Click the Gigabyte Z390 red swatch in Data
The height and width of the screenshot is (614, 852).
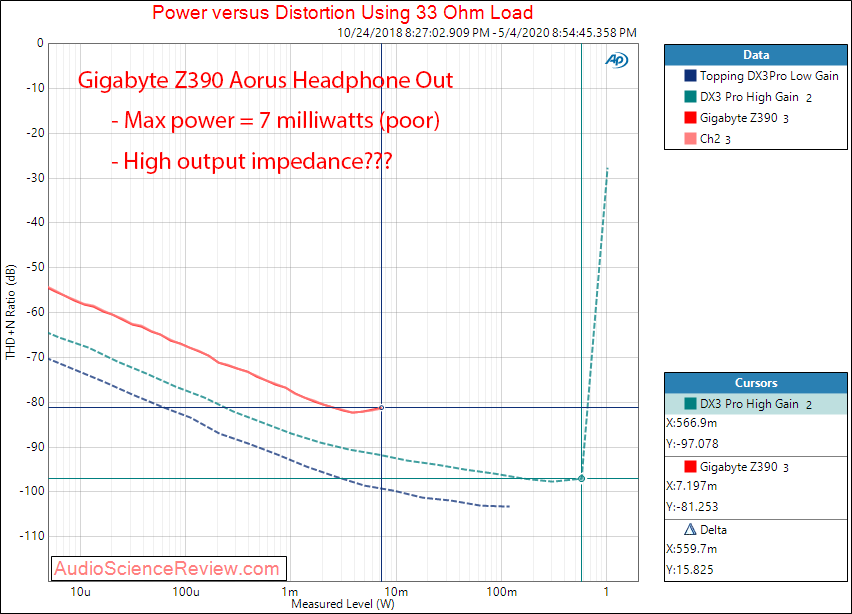(x=690, y=117)
